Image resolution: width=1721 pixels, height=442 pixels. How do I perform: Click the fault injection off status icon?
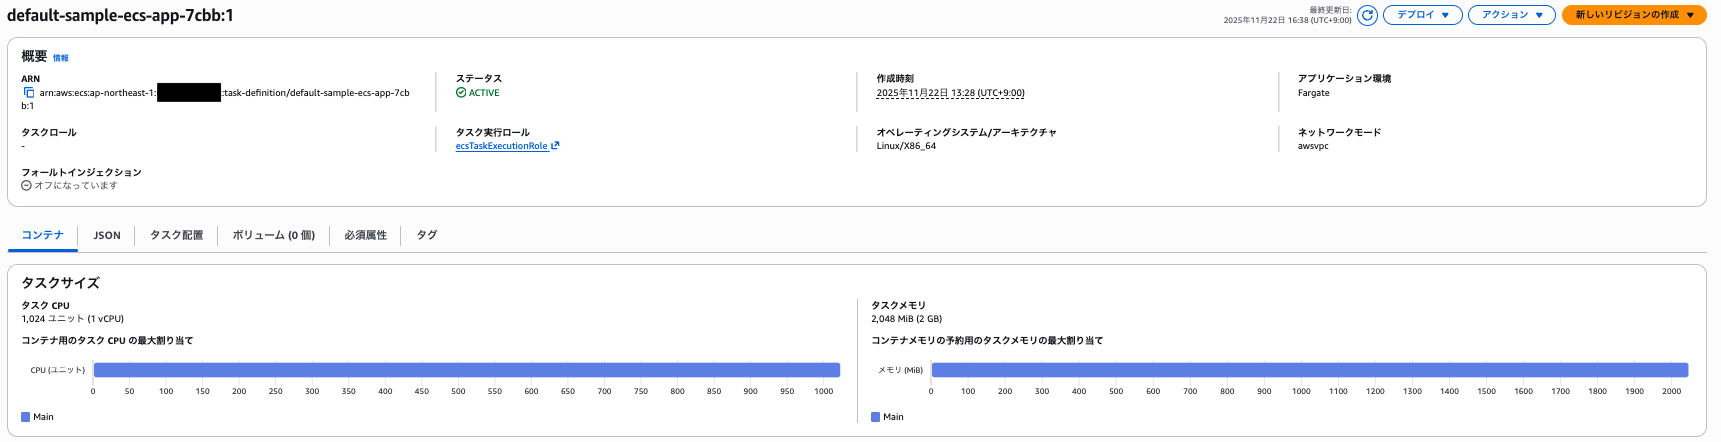(x=26, y=186)
